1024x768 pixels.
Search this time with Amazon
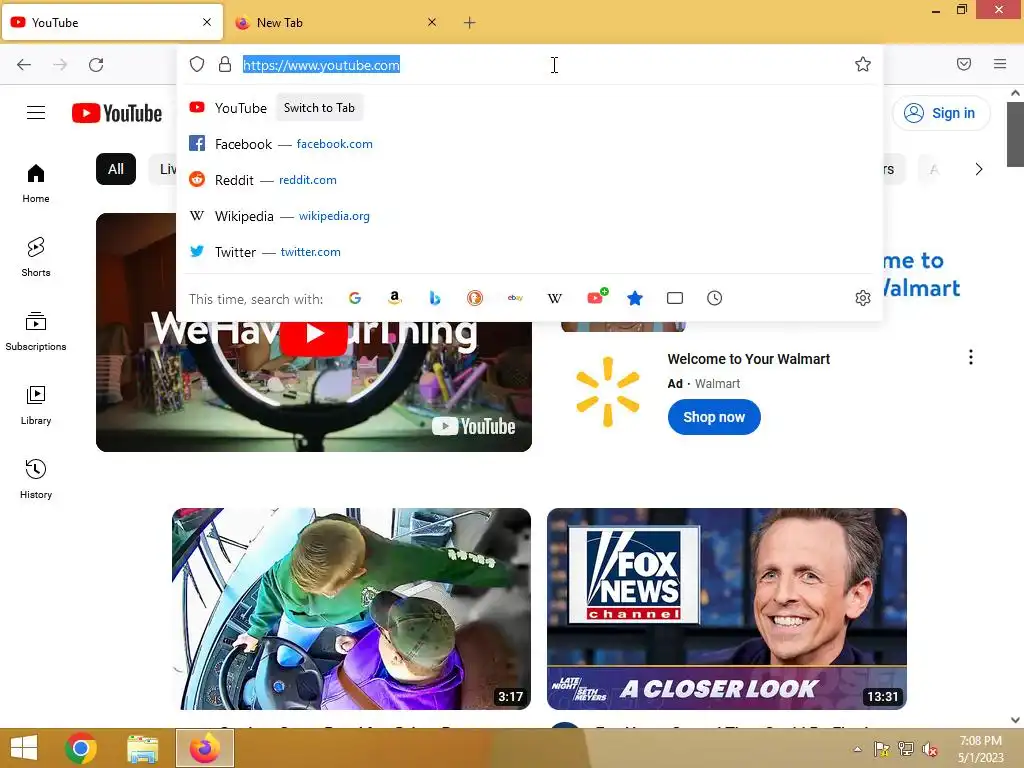[x=394, y=298]
